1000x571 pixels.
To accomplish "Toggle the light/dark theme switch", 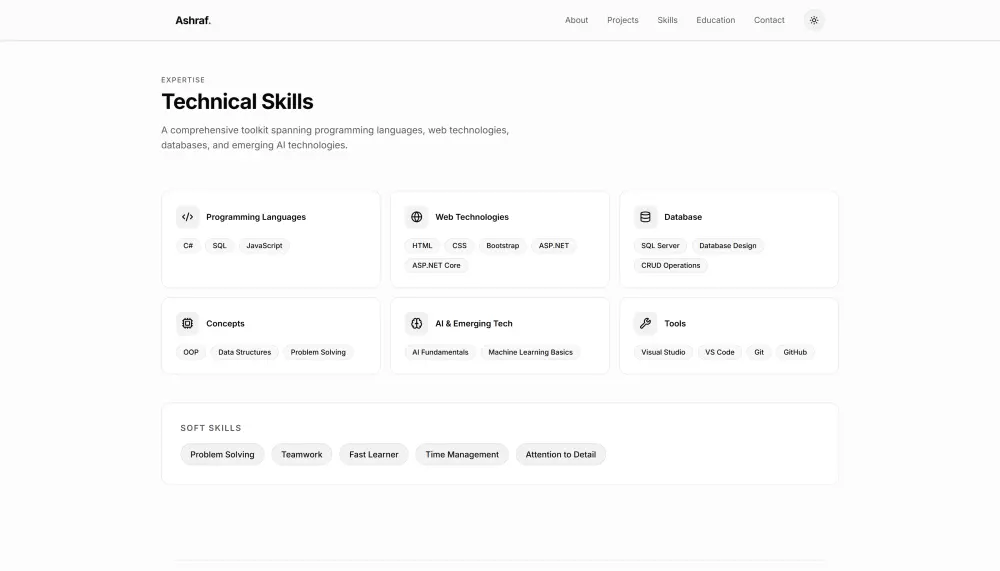I will (x=814, y=20).
